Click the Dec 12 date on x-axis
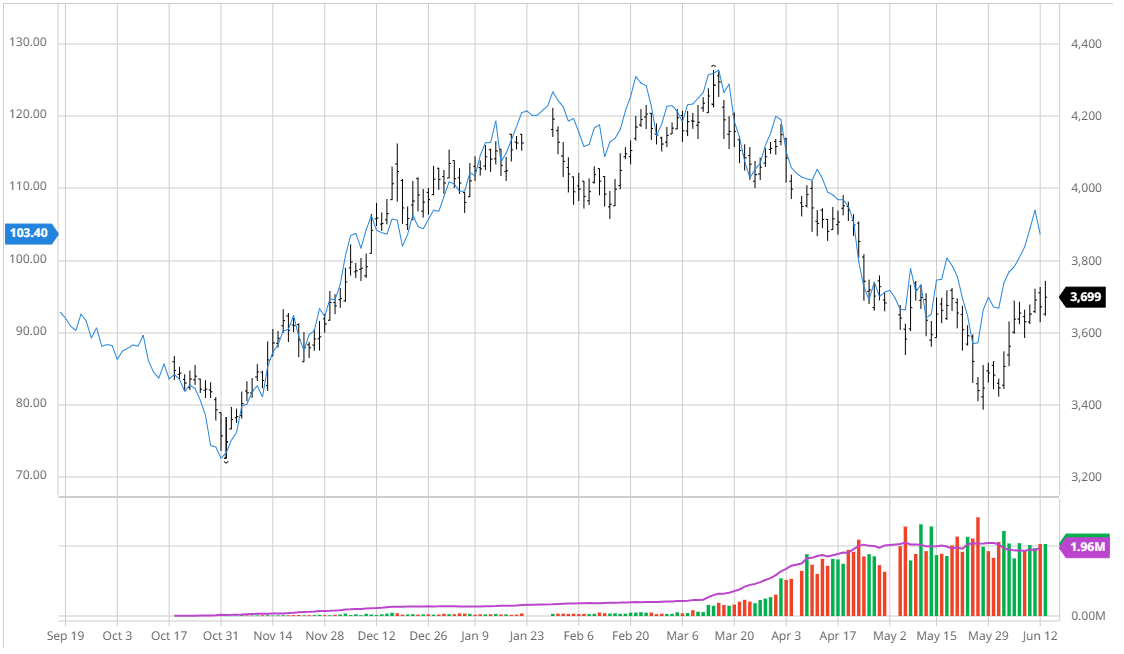 (376, 635)
